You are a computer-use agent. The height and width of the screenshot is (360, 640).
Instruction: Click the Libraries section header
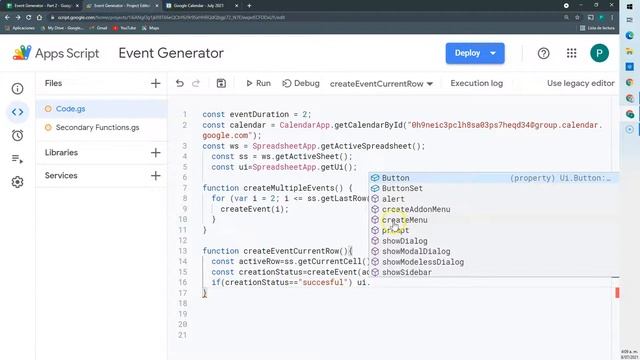pyautogui.click(x=61, y=153)
